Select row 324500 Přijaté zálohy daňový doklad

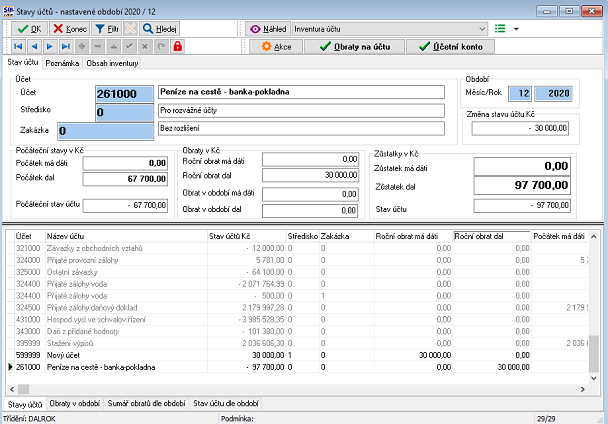(298, 308)
